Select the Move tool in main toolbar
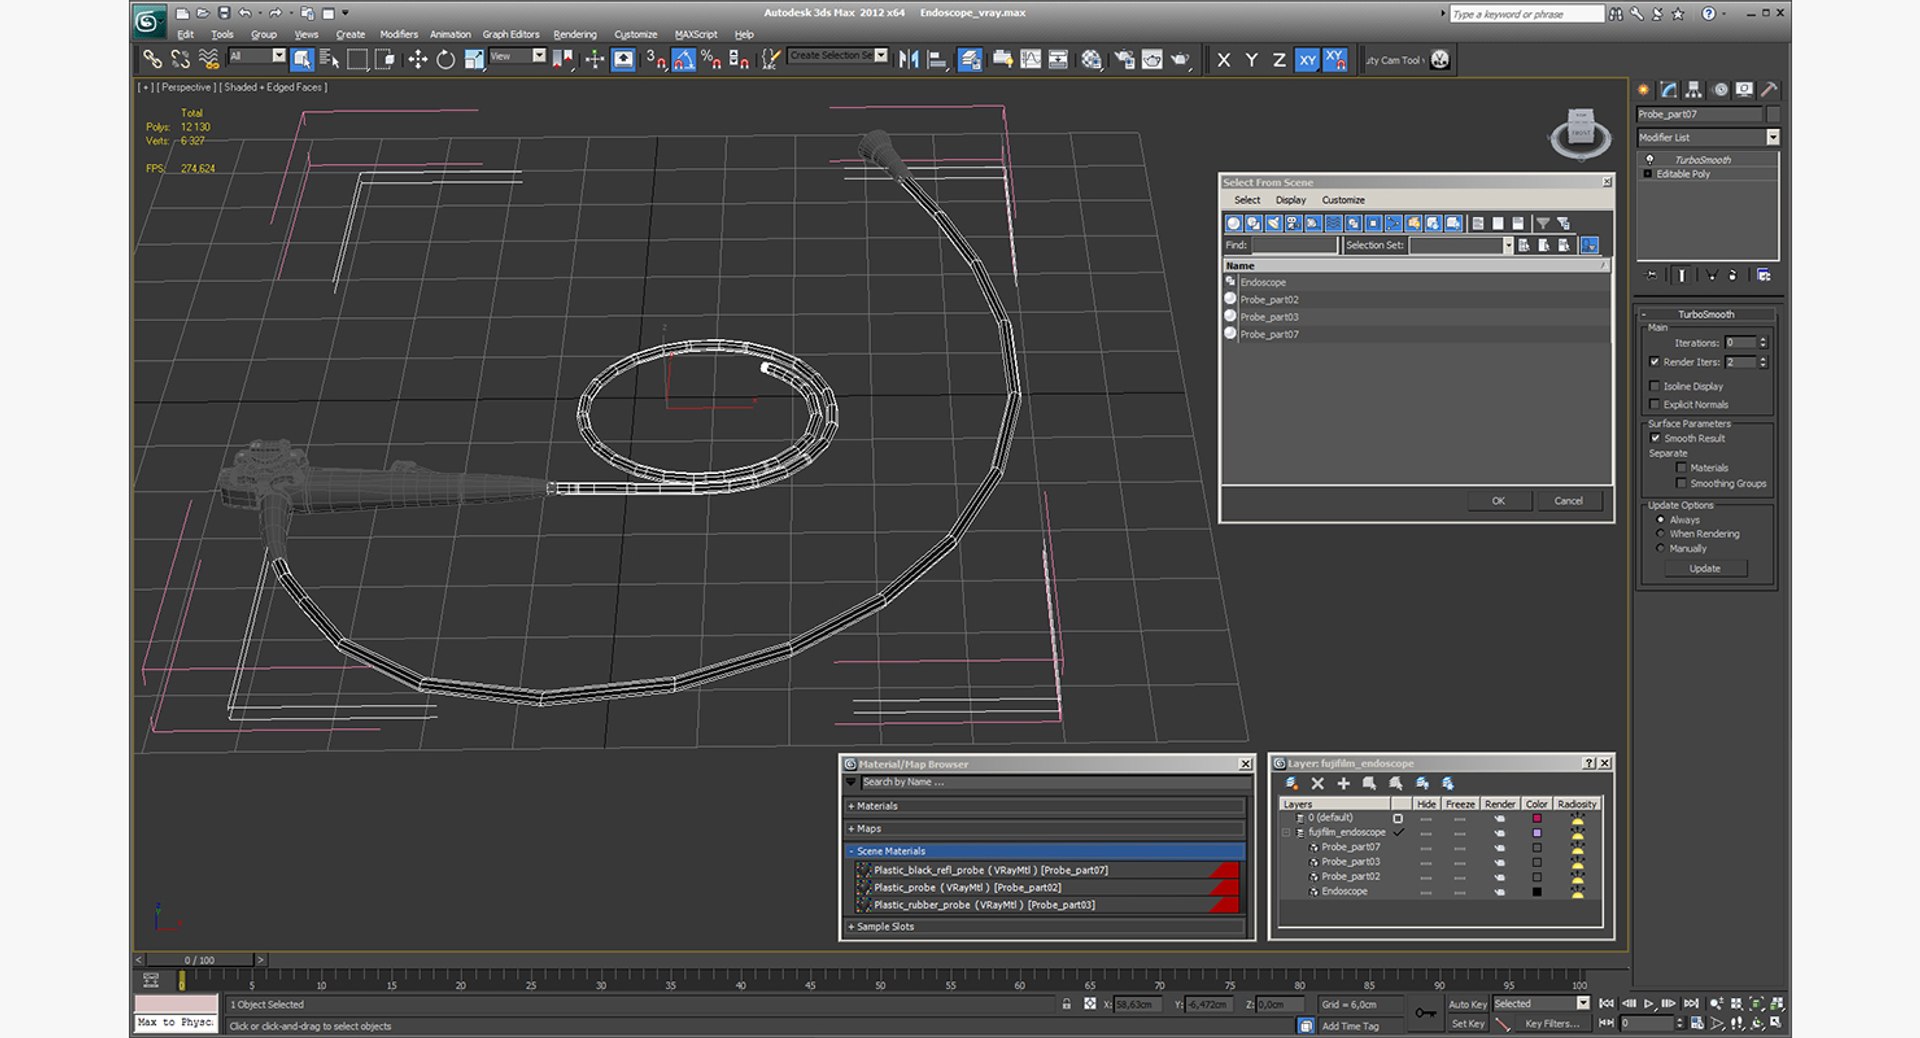Image resolution: width=1920 pixels, height=1038 pixels. click(417, 60)
